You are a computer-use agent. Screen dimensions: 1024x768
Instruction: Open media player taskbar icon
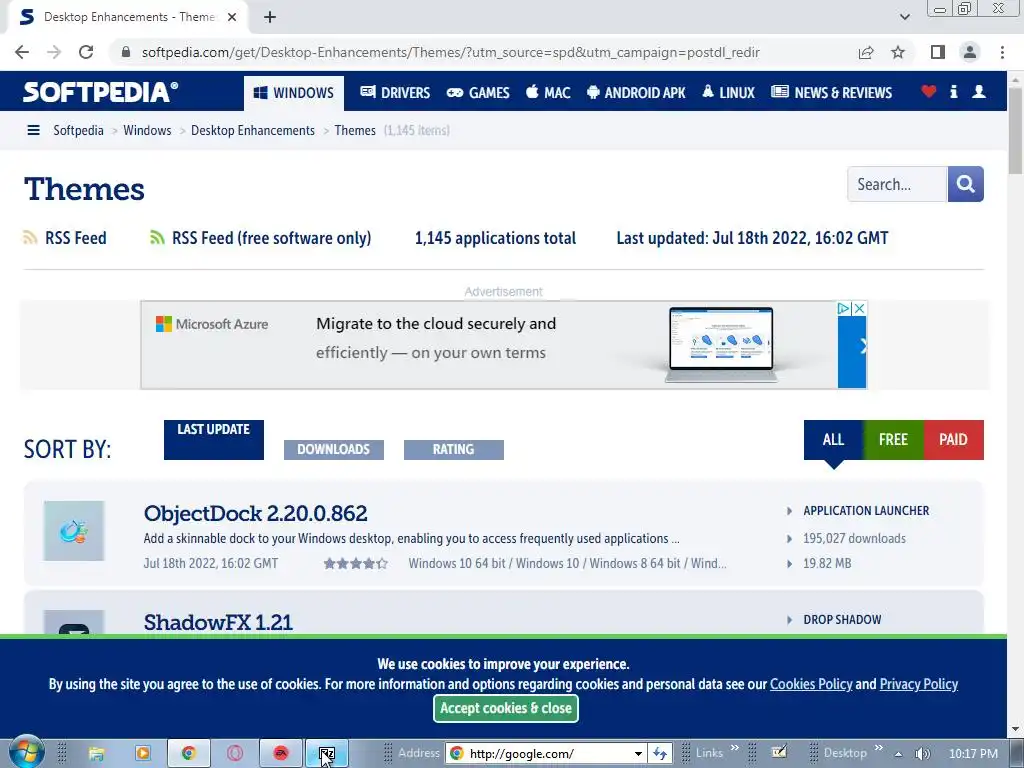point(142,754)
